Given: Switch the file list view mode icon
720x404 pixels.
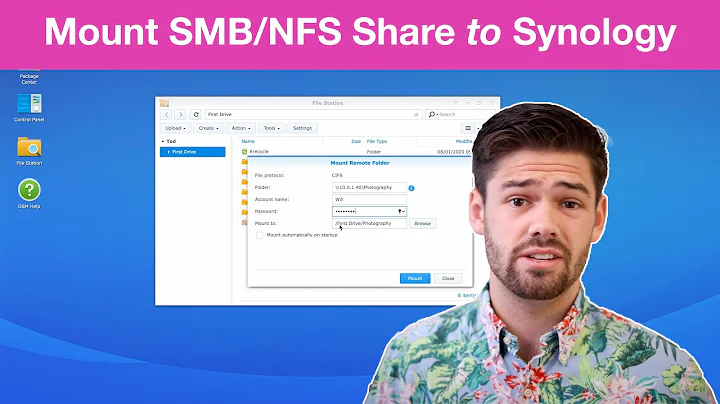Looking at the screenshot, I should click(467, 128).
